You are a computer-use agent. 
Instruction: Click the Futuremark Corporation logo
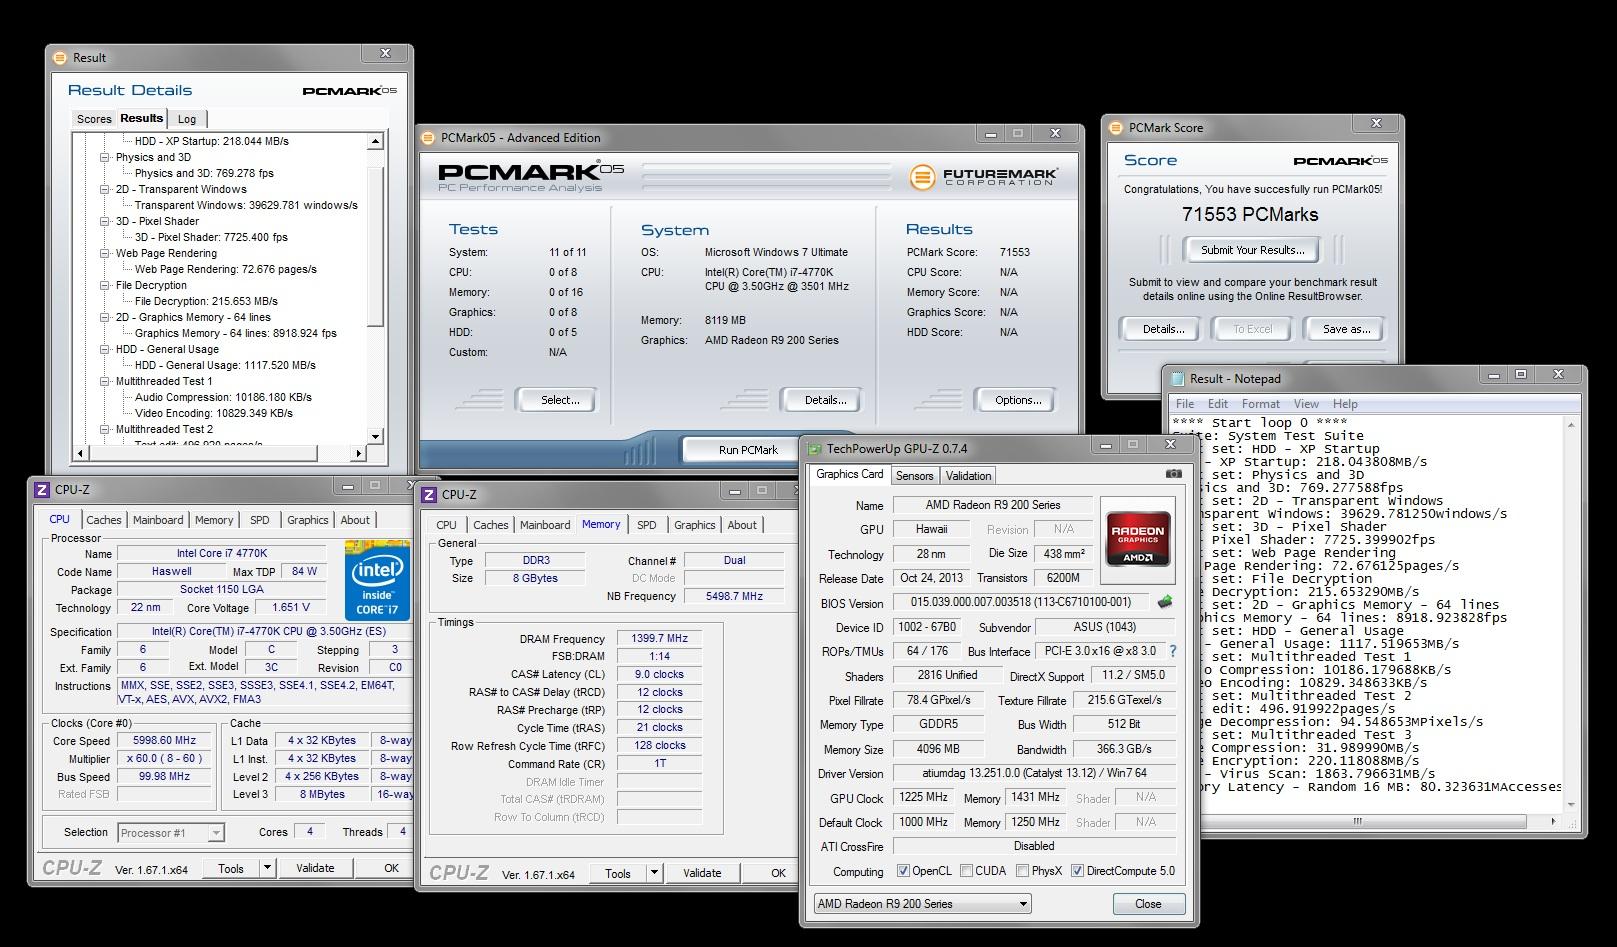click(x=983, y=176)
